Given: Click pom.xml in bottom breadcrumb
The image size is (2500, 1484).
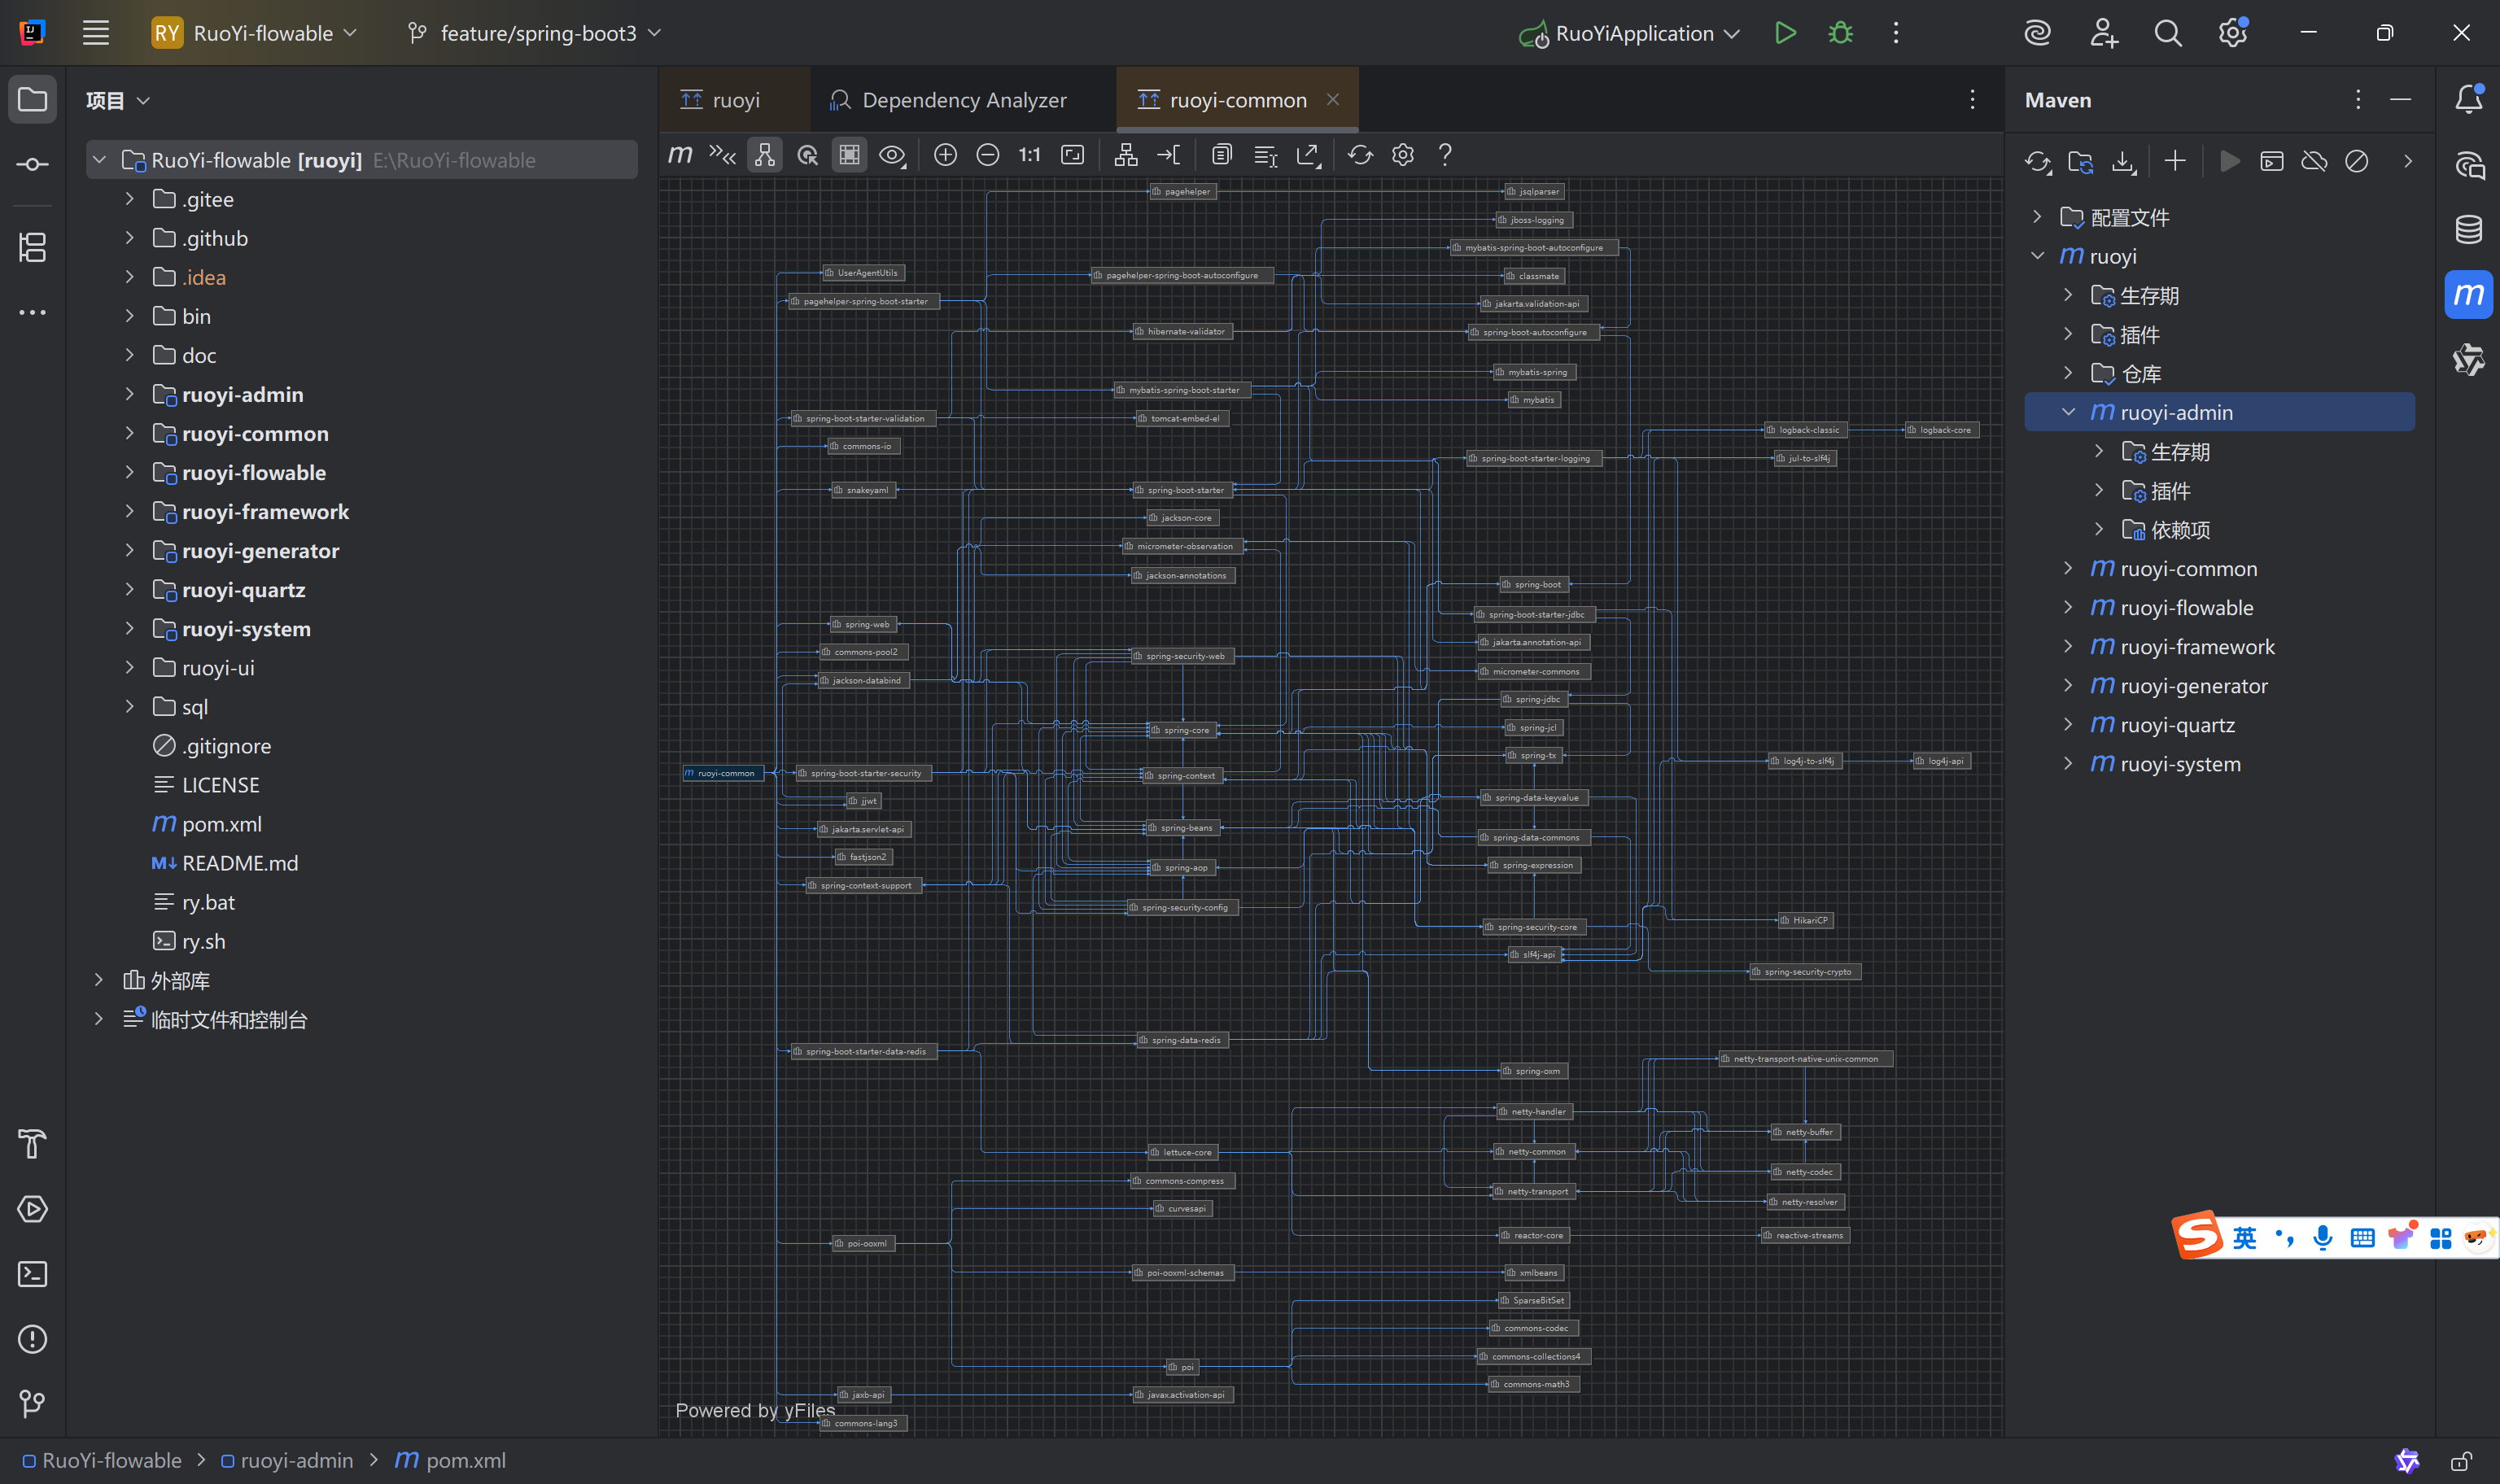Looking at the screenshot, I should [450, 1460].
